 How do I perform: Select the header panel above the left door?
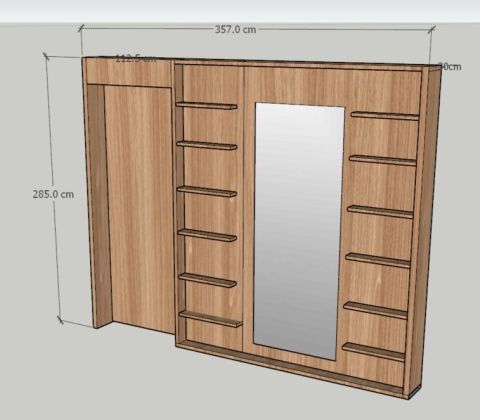click(x=128, y=73)
